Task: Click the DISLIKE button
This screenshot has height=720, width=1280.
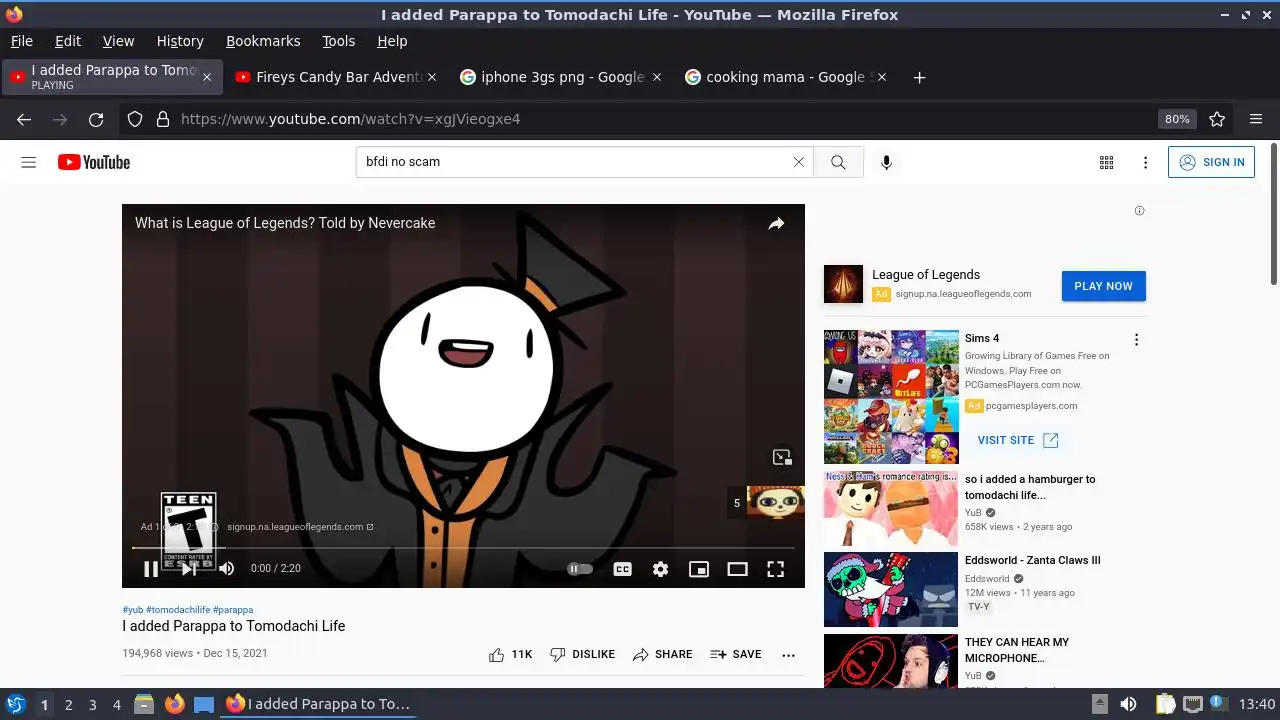Action: [x=582, y=654]
